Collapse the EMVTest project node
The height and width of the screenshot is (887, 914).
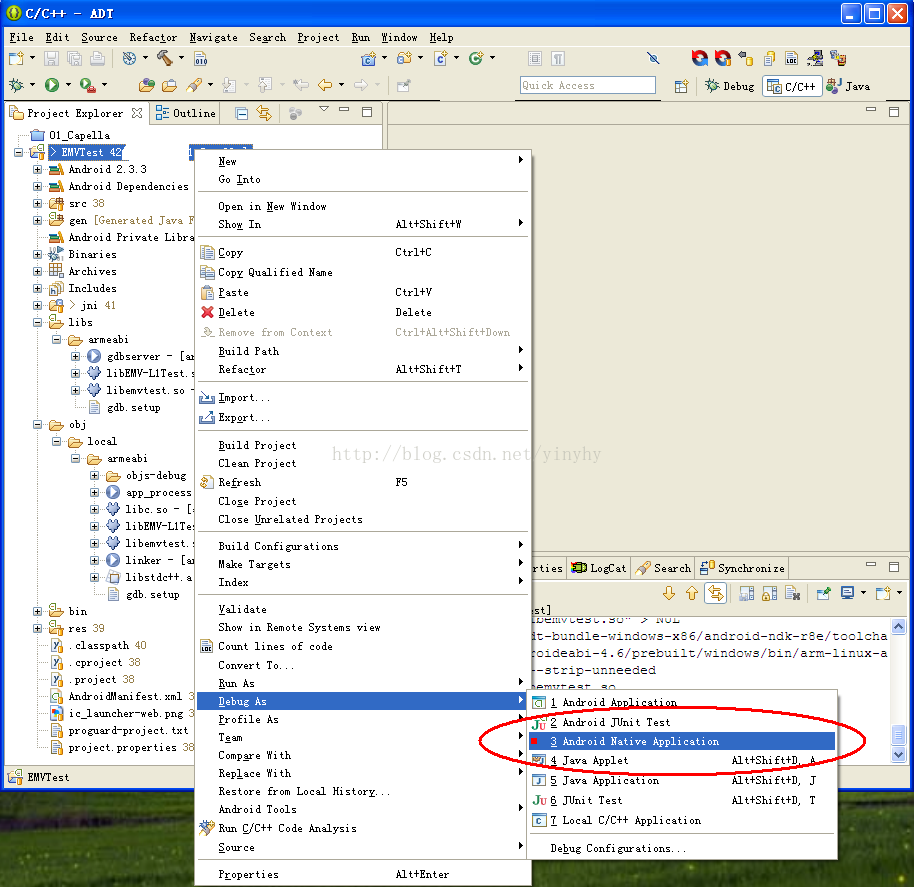(19, 152)
